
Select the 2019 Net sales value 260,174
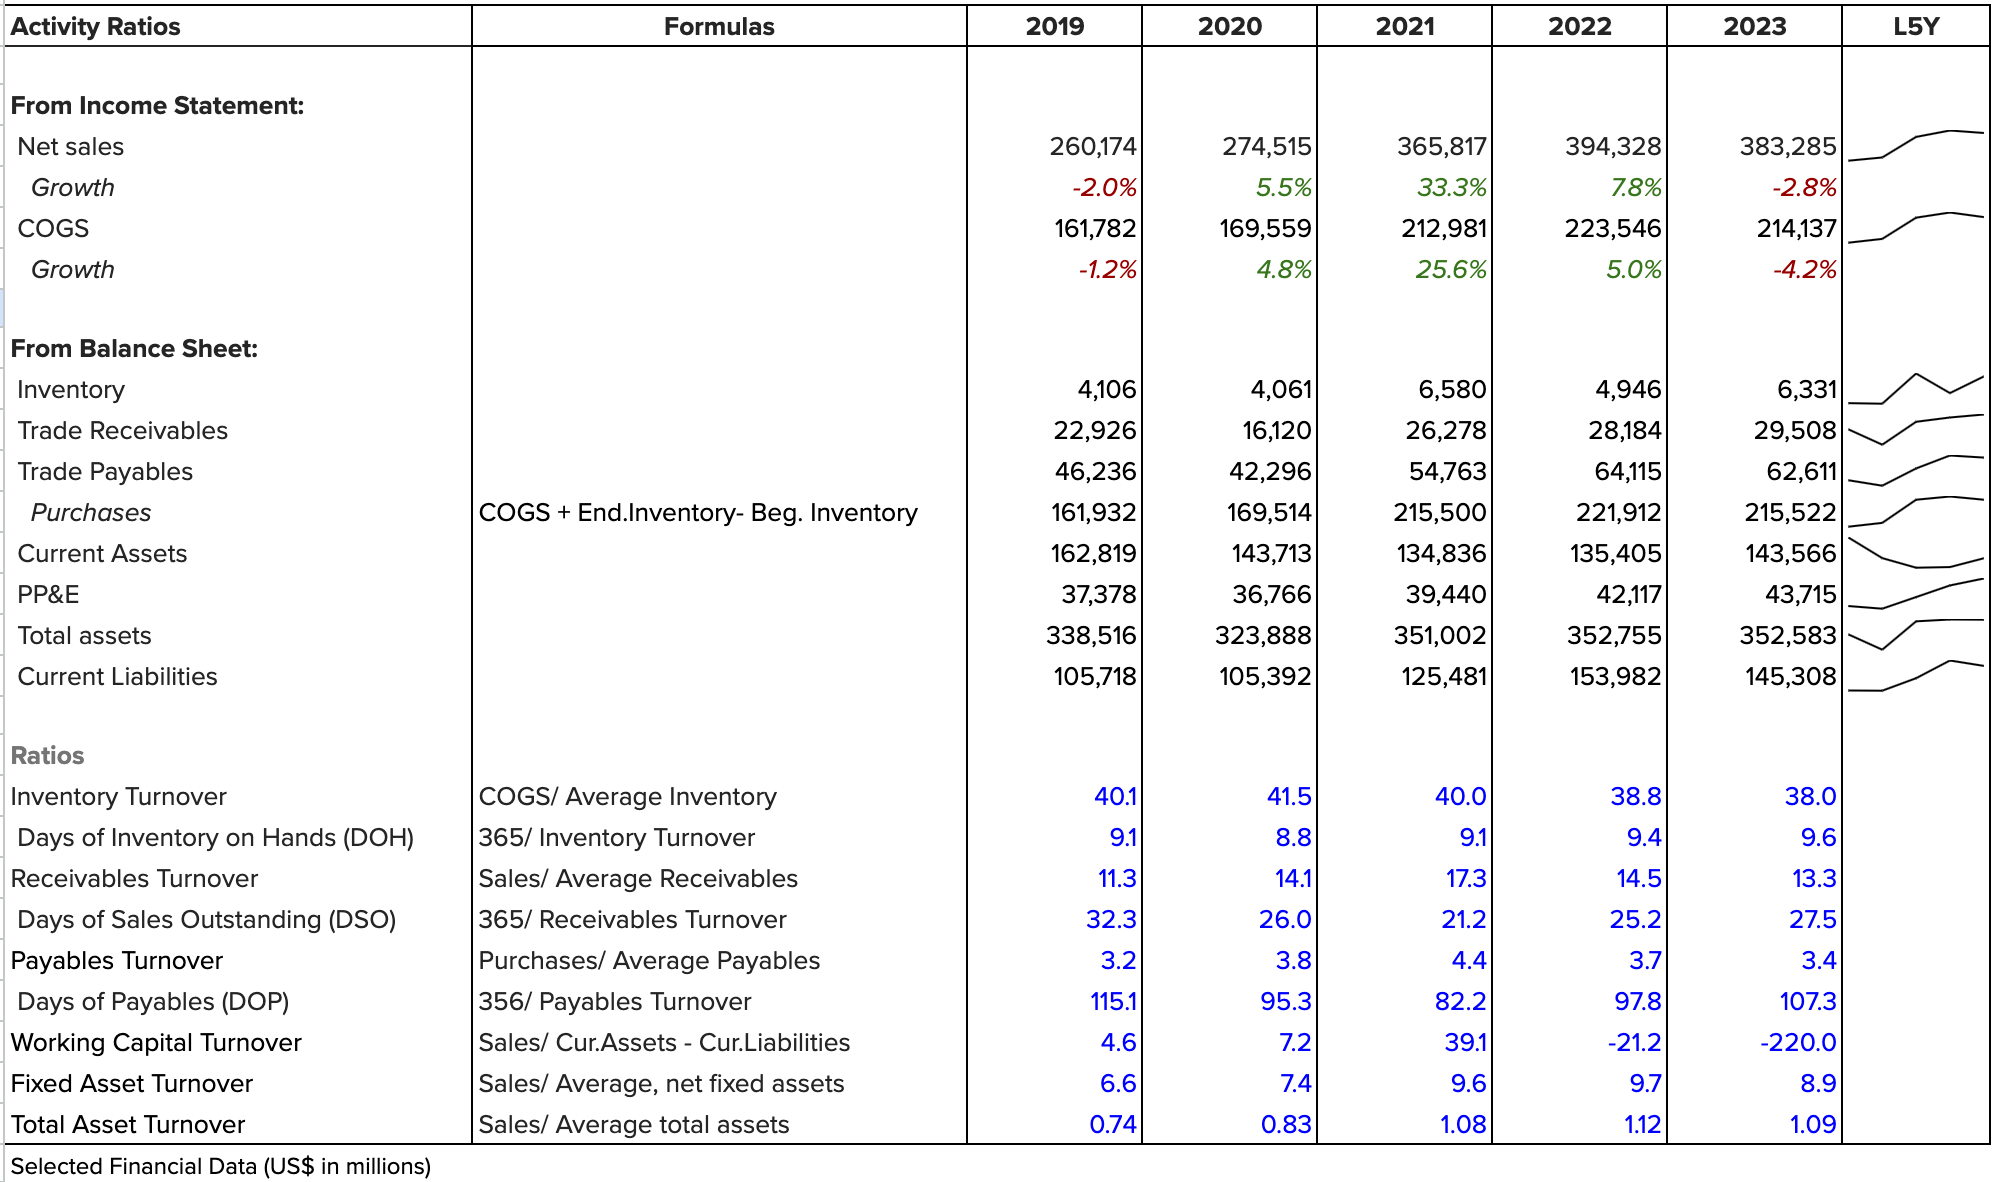(1092, 147)
